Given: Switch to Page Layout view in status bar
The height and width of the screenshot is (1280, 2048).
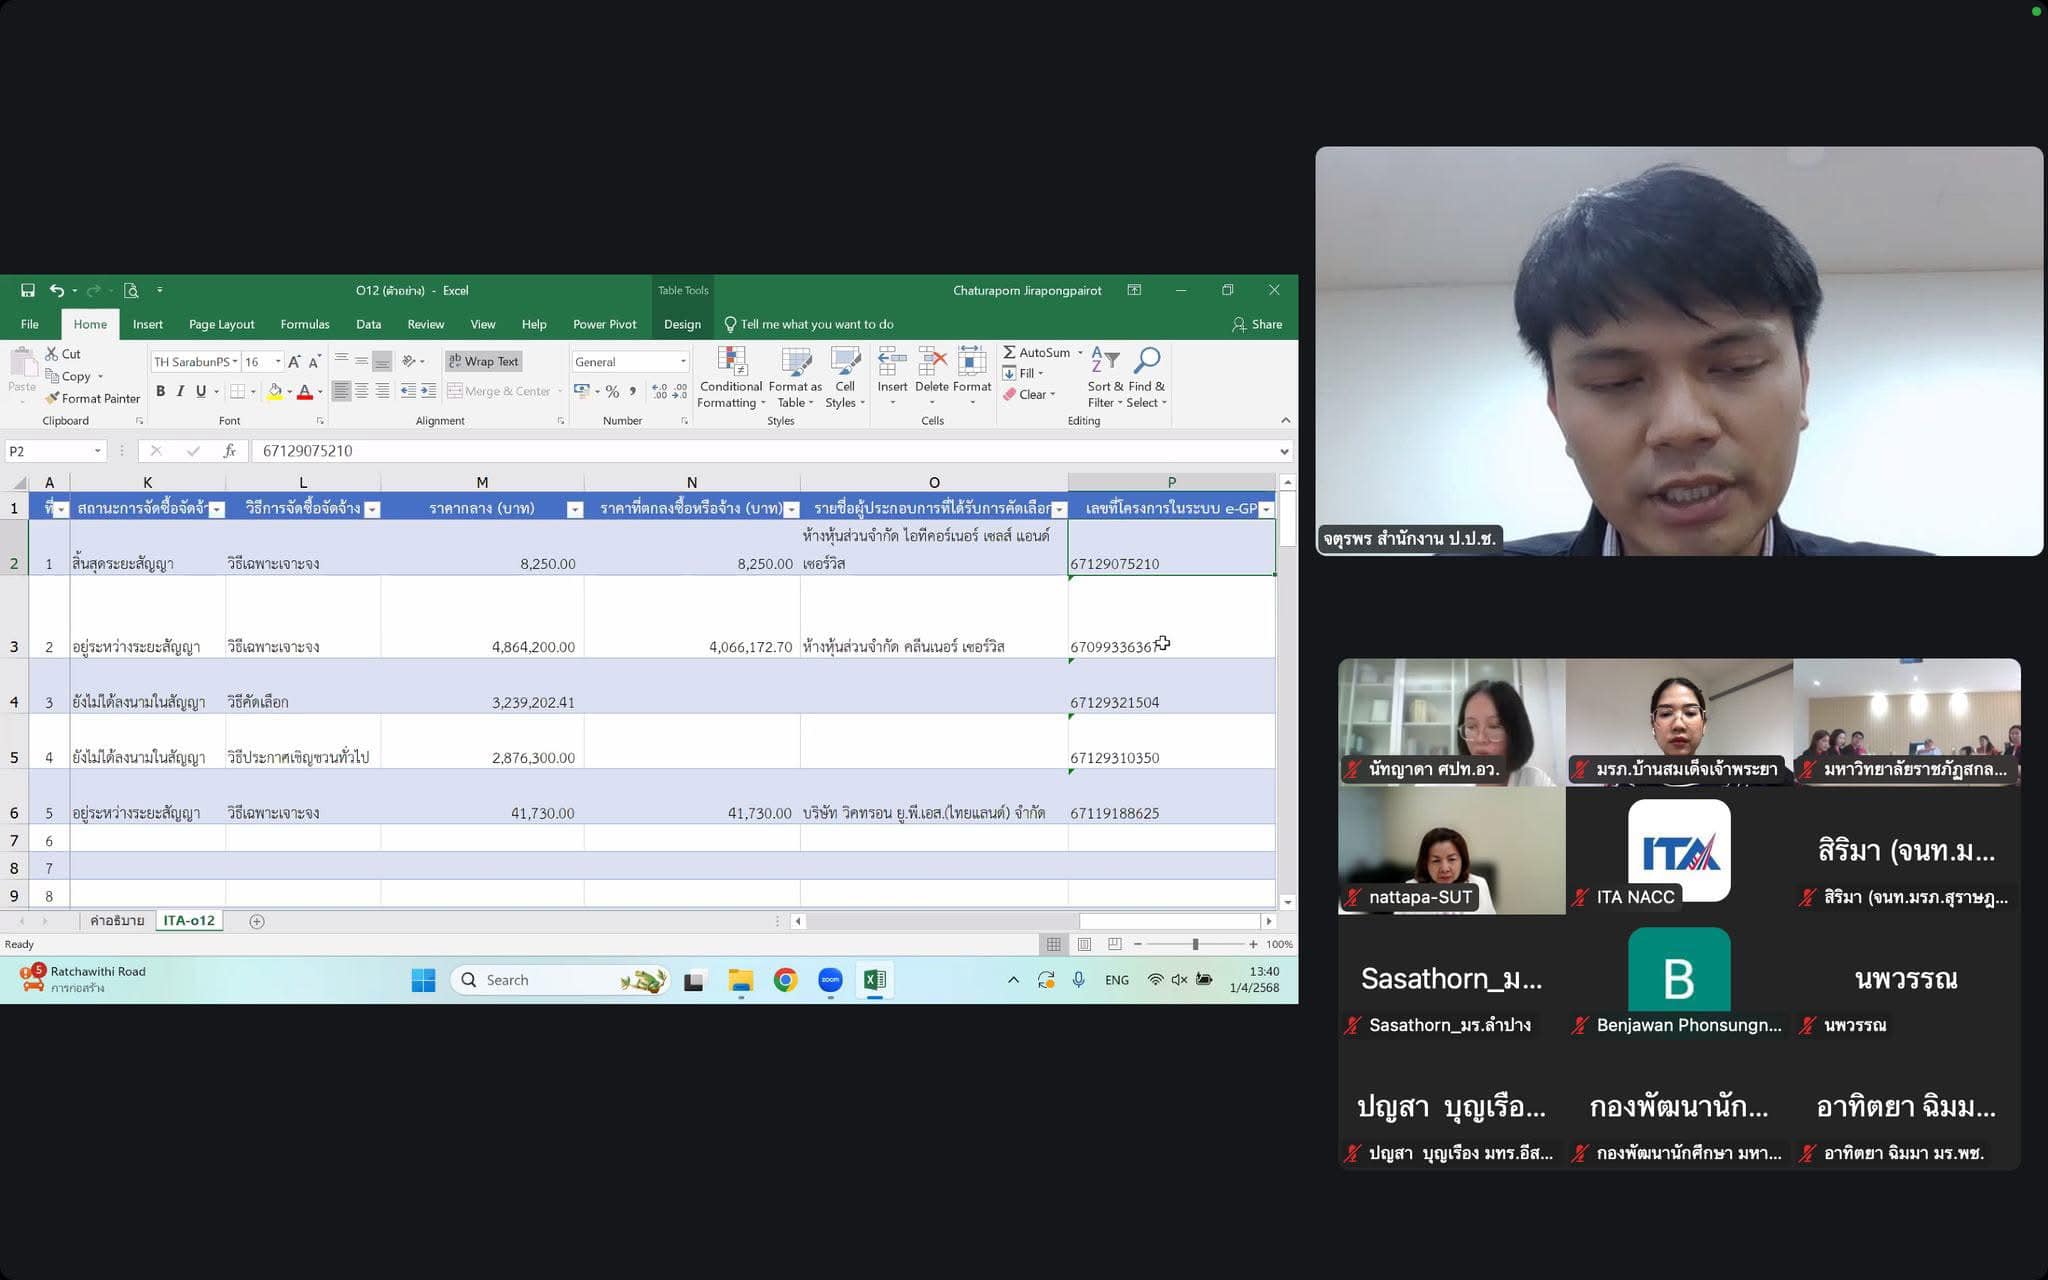Looking at the screenshot, I should [1084, 944].
